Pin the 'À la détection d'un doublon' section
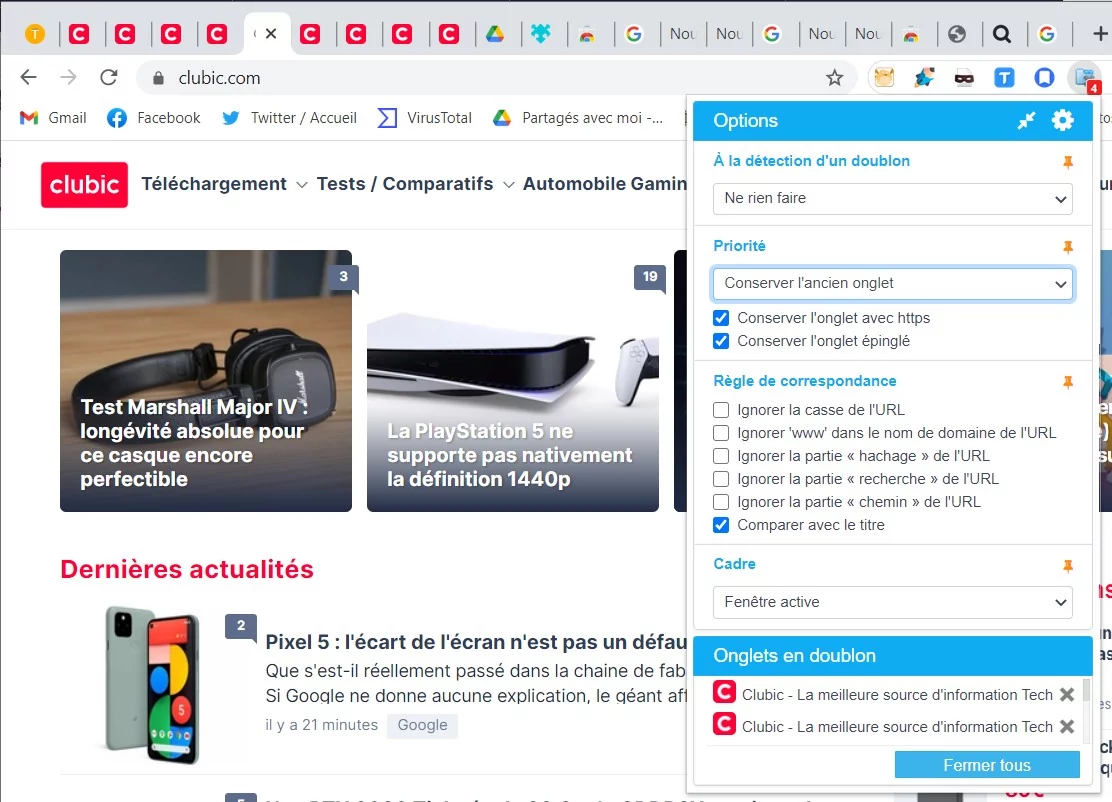1112x802 pixels. tap(1067, 162)
